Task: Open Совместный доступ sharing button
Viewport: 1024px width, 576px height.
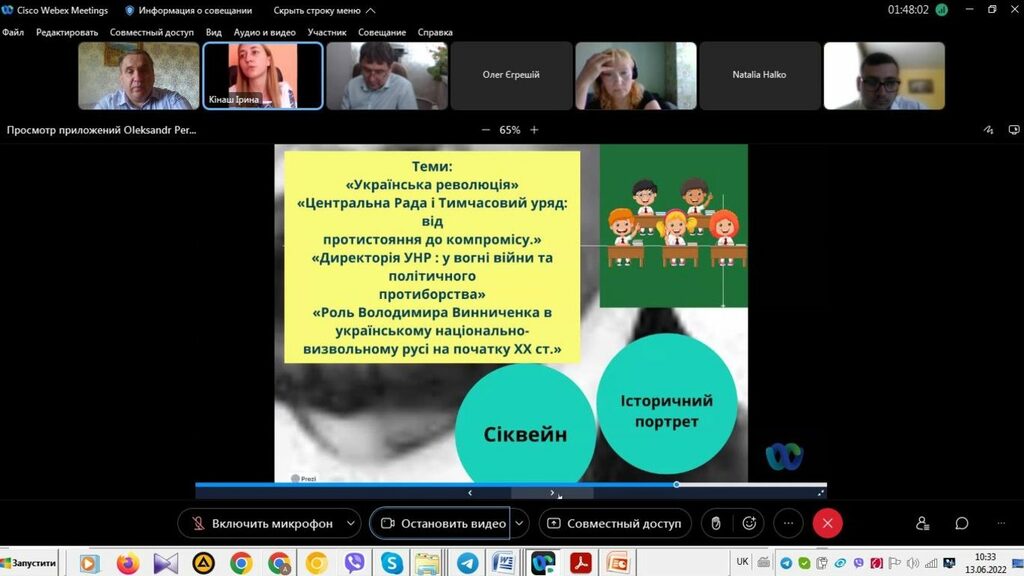Action: tap(614, 523)
